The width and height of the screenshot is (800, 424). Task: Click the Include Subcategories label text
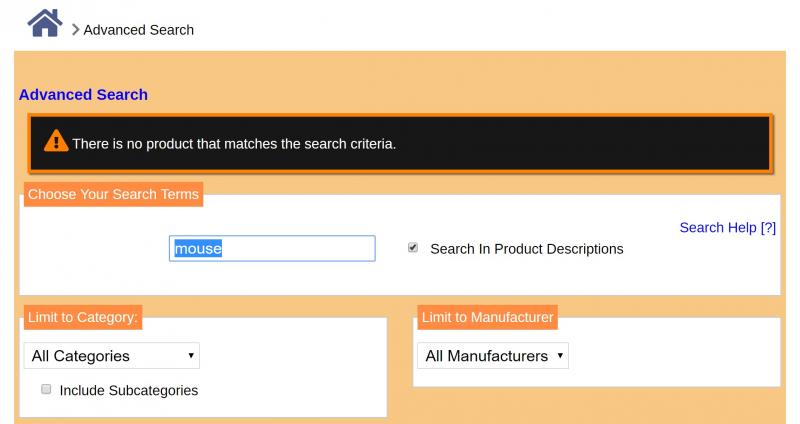click(129, 390)
